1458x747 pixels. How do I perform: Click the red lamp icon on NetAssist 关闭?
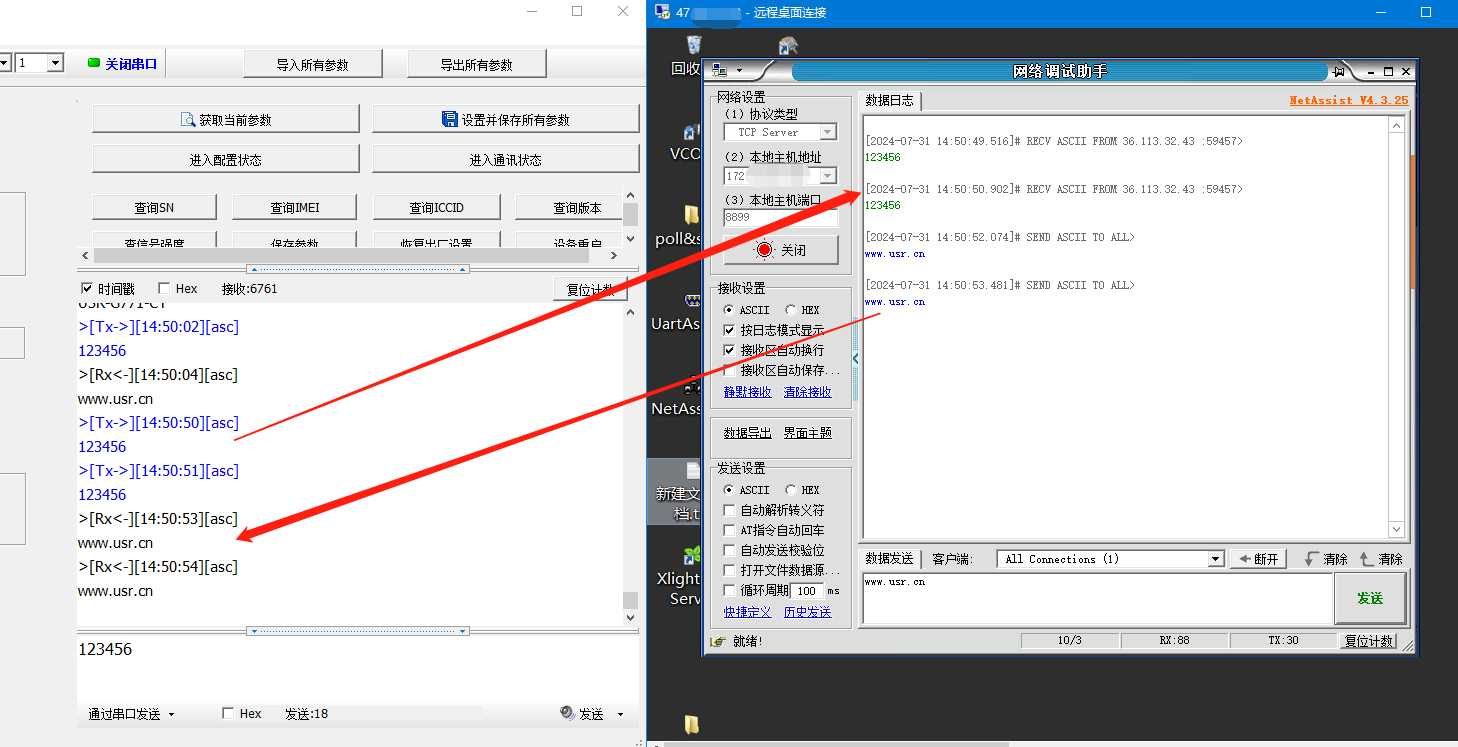(x=765, y=250)
